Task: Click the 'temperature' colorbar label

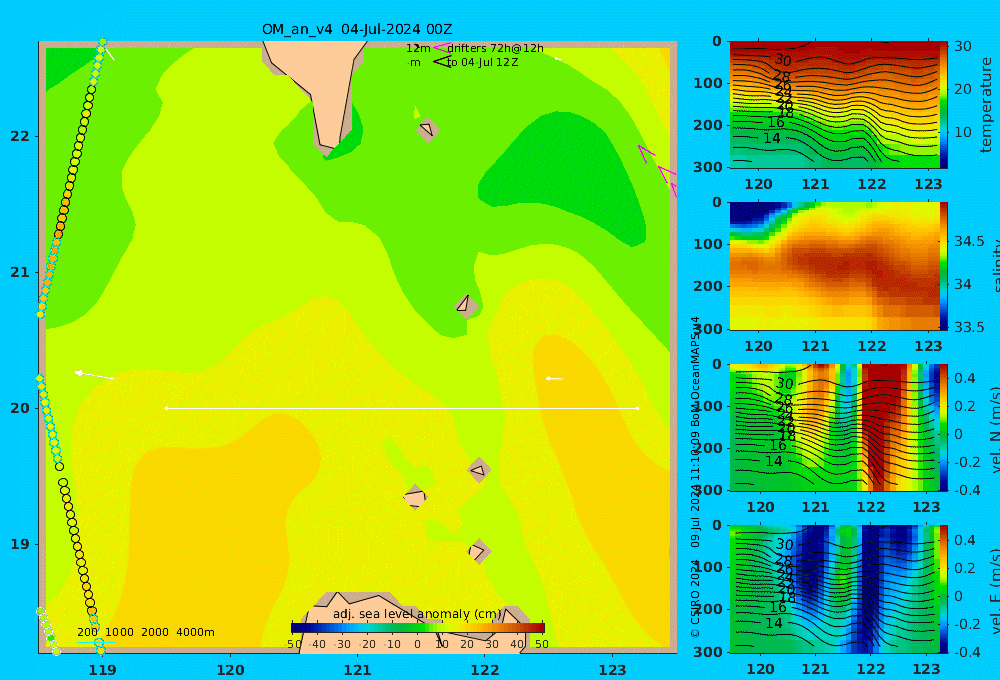Action: point(987,105)
